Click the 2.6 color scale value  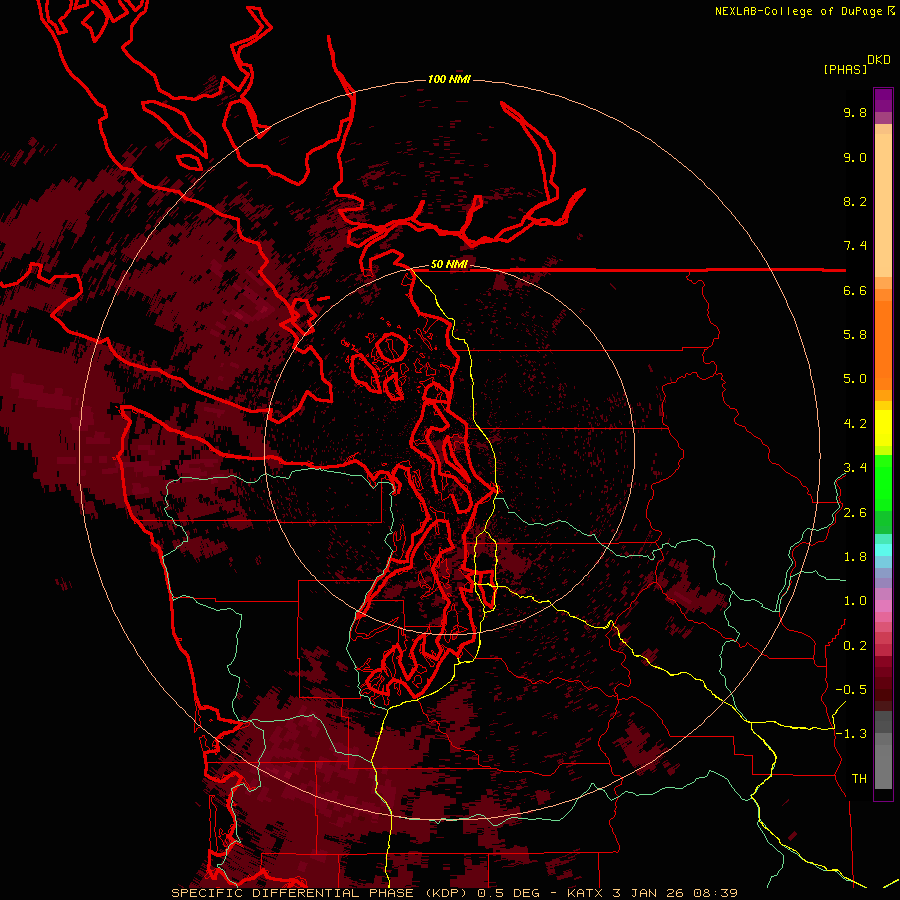(855, 513)
